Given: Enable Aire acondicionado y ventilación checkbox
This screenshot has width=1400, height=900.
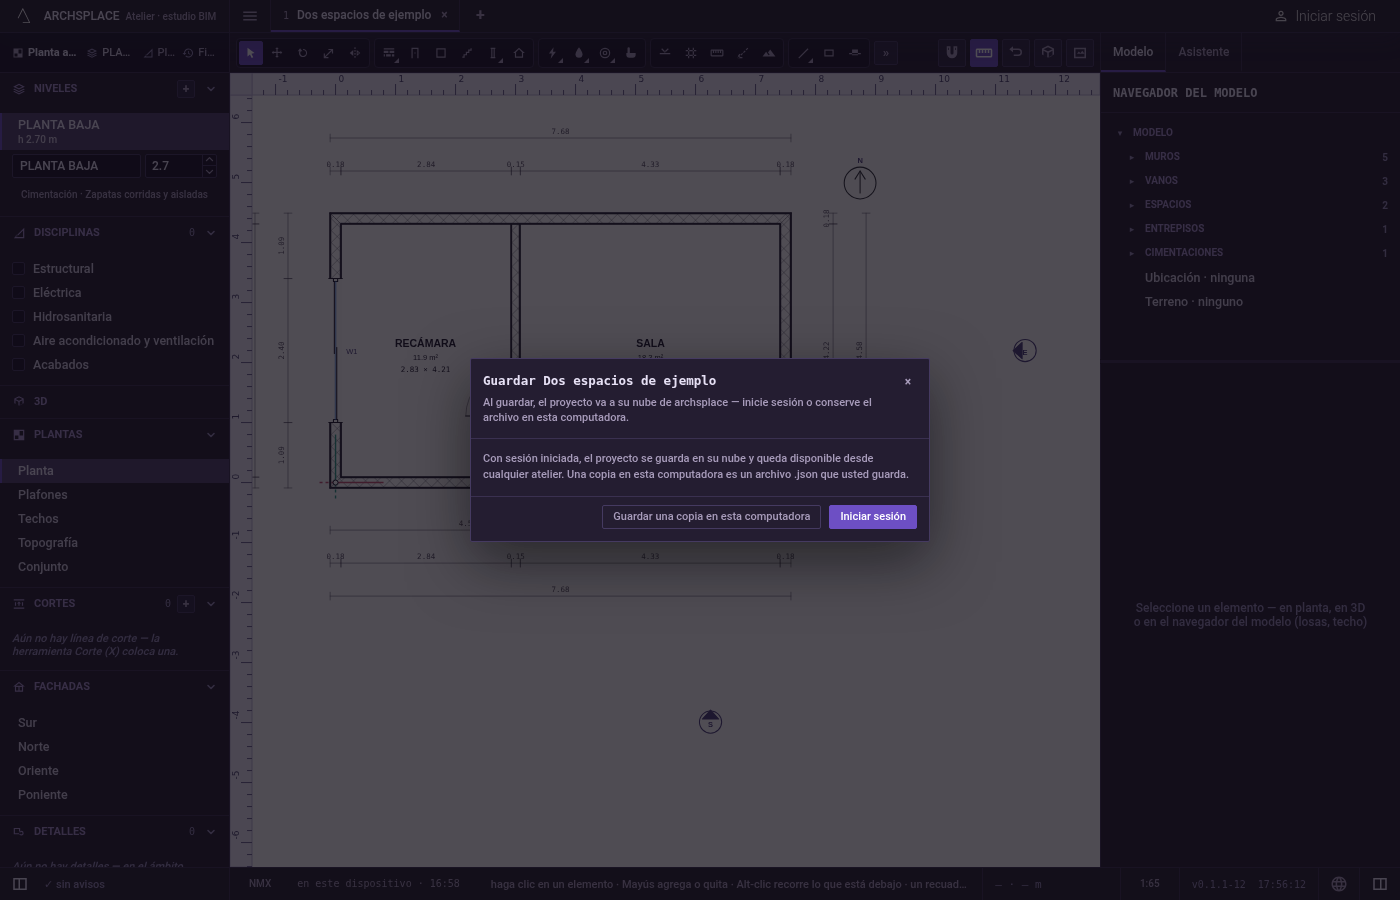Looking at the screenshot, I should click(19, 341).
